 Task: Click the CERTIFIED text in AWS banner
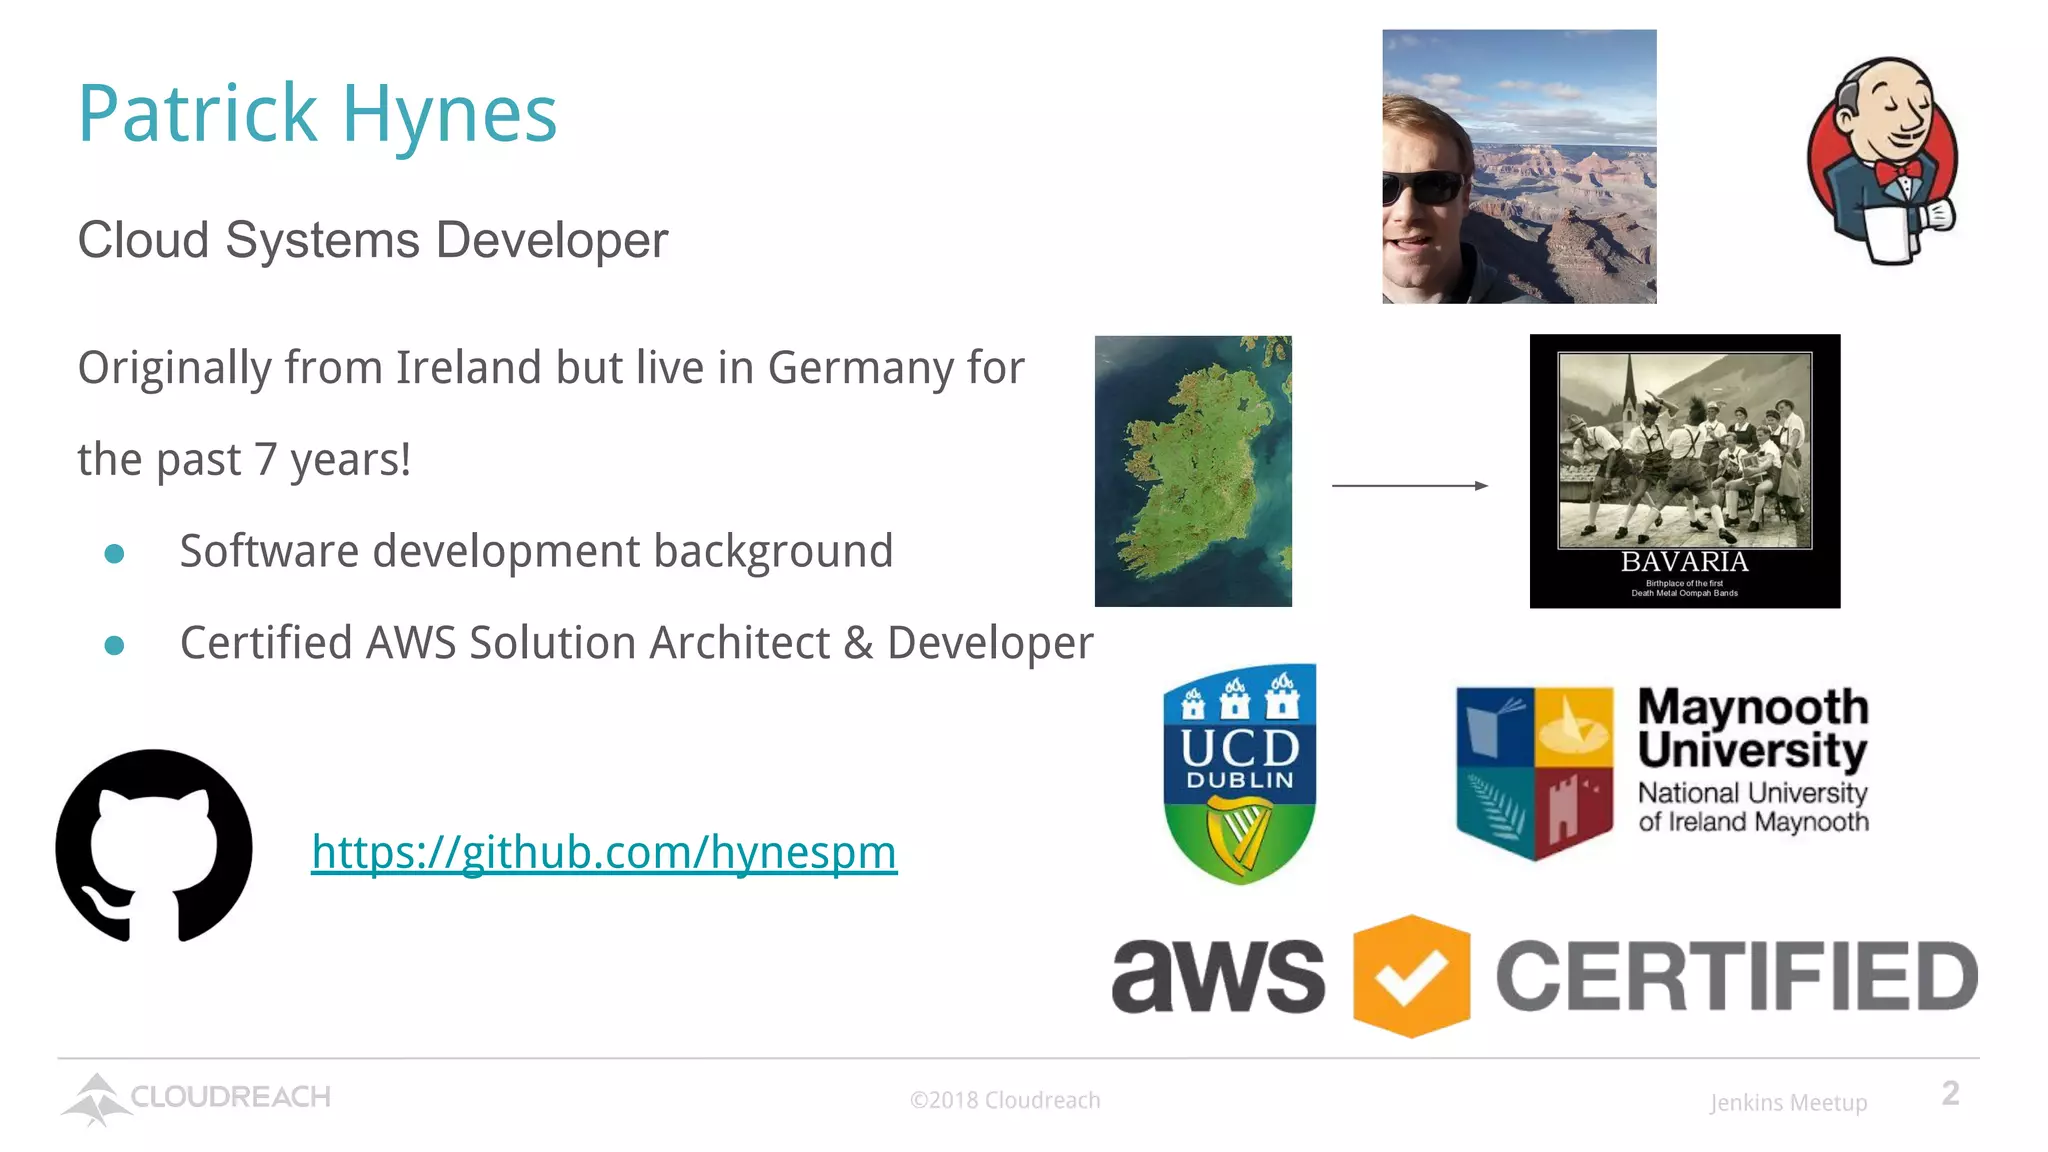pyautogui.click(x=1736, y=976)
